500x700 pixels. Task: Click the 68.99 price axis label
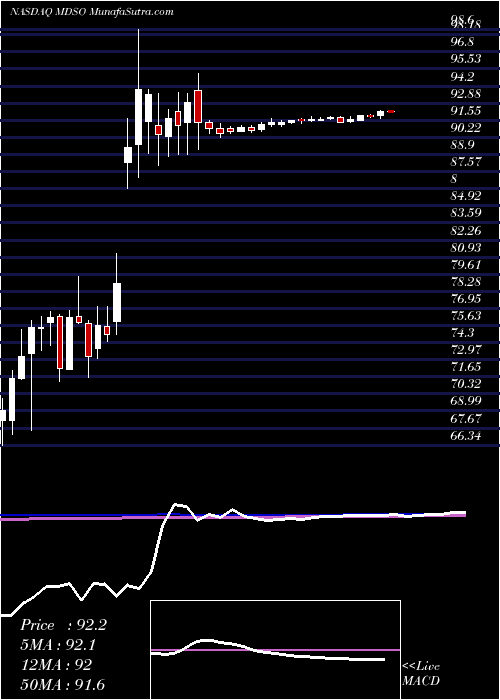point(466,401)
